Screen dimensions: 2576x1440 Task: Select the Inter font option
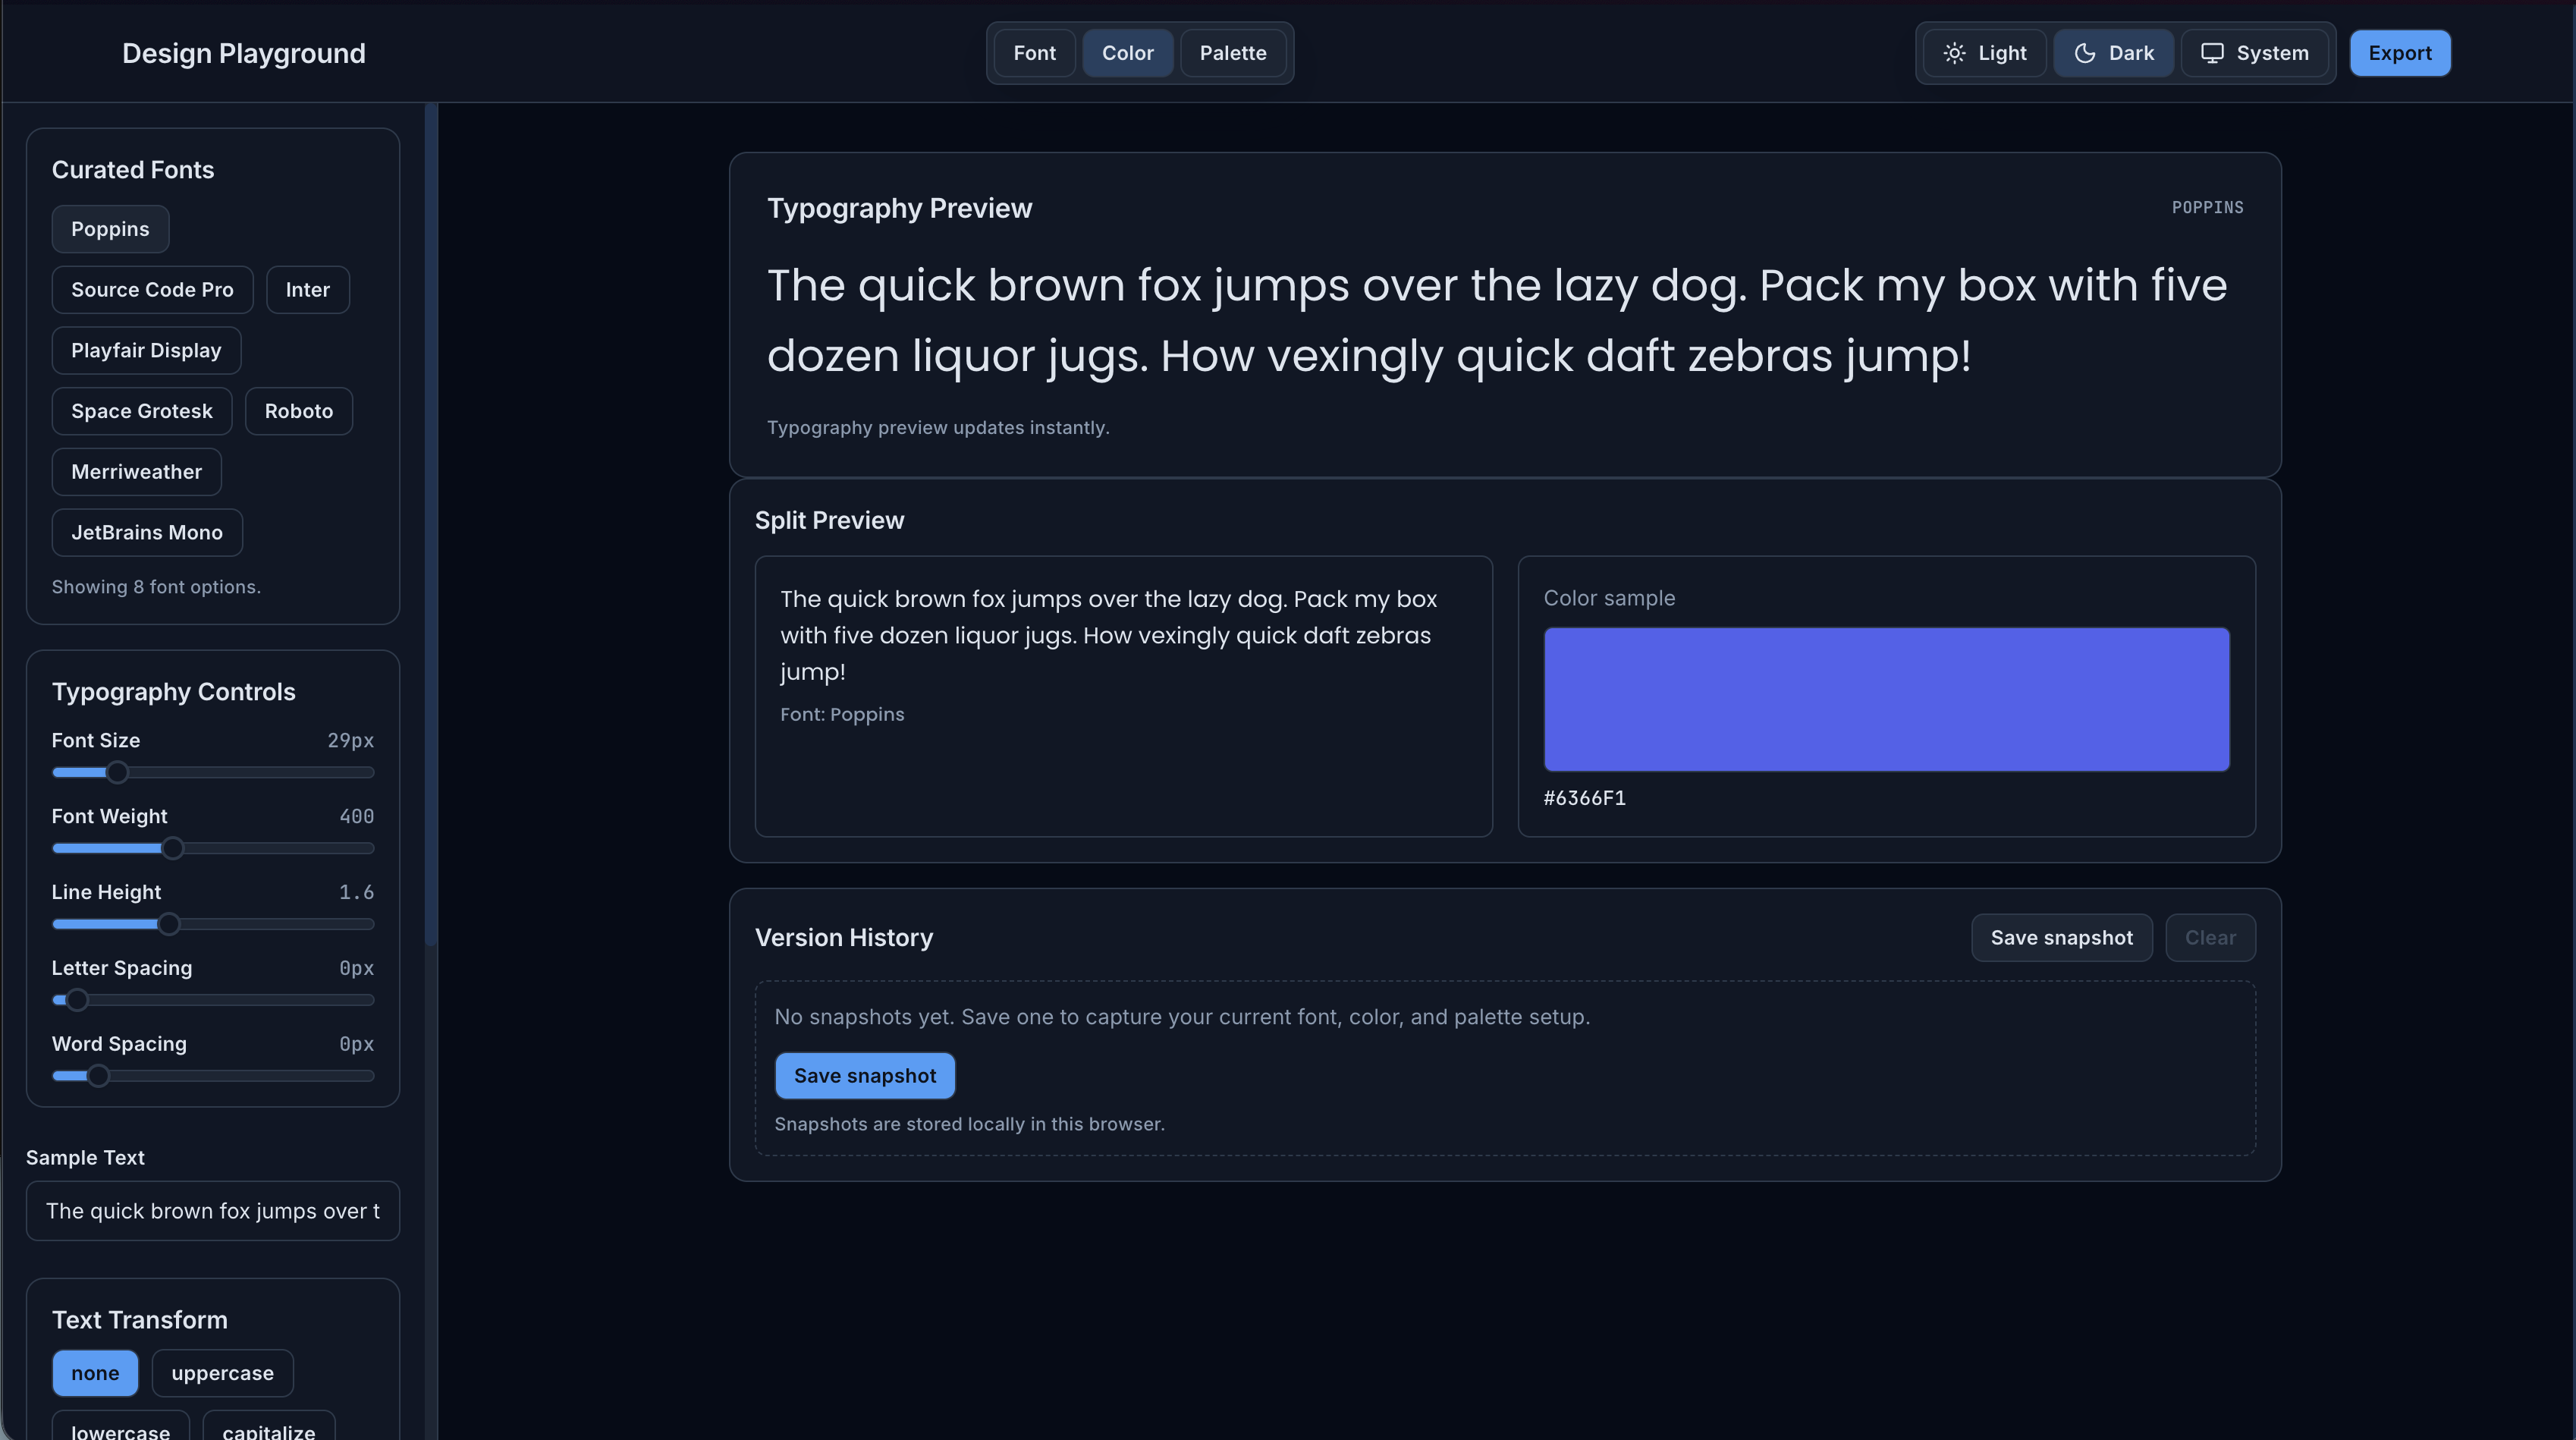[307, 289]
